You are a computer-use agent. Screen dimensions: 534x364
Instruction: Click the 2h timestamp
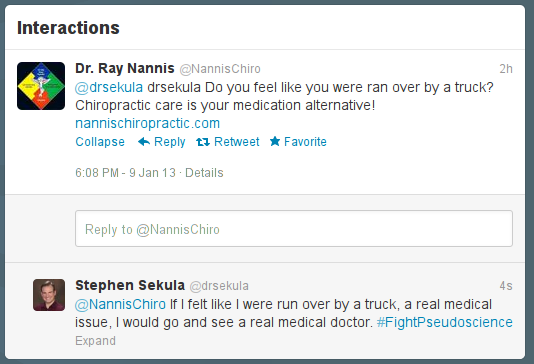506,69
